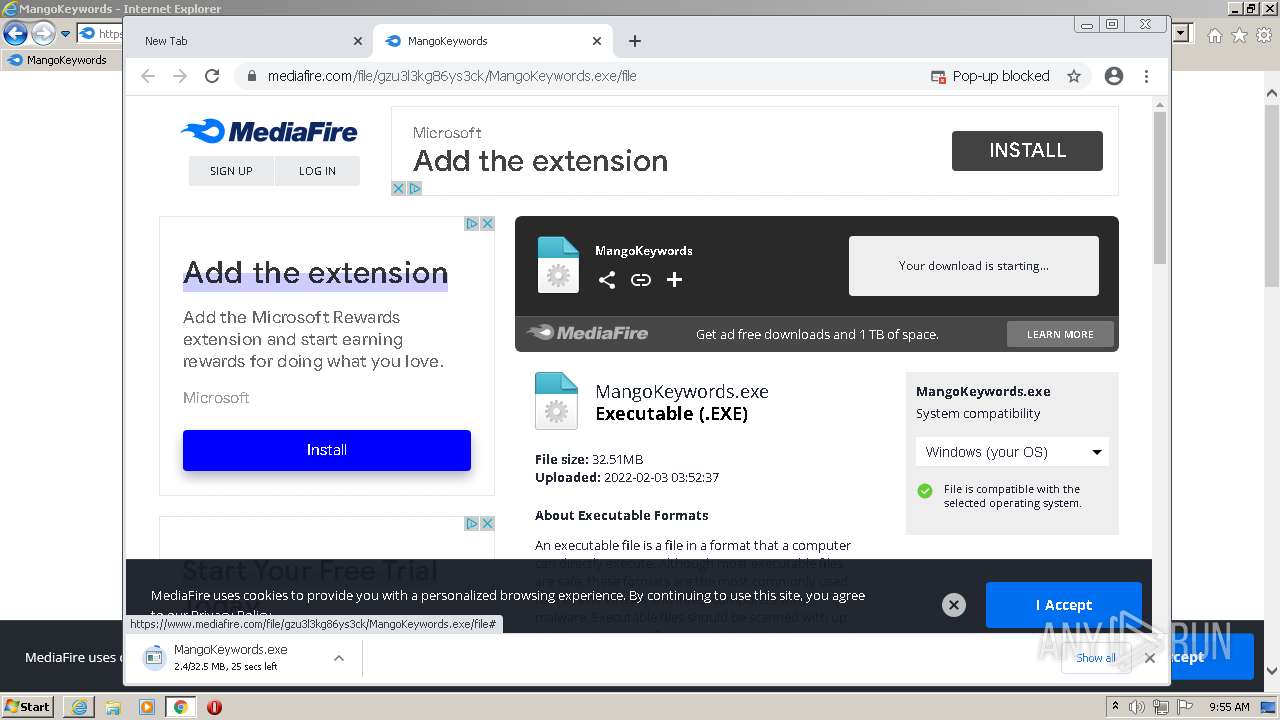Image resolution: width=1280 pixels, height=720 pixels.
Task: Click the Internet Explorer back button
Action: coord(15,34)
